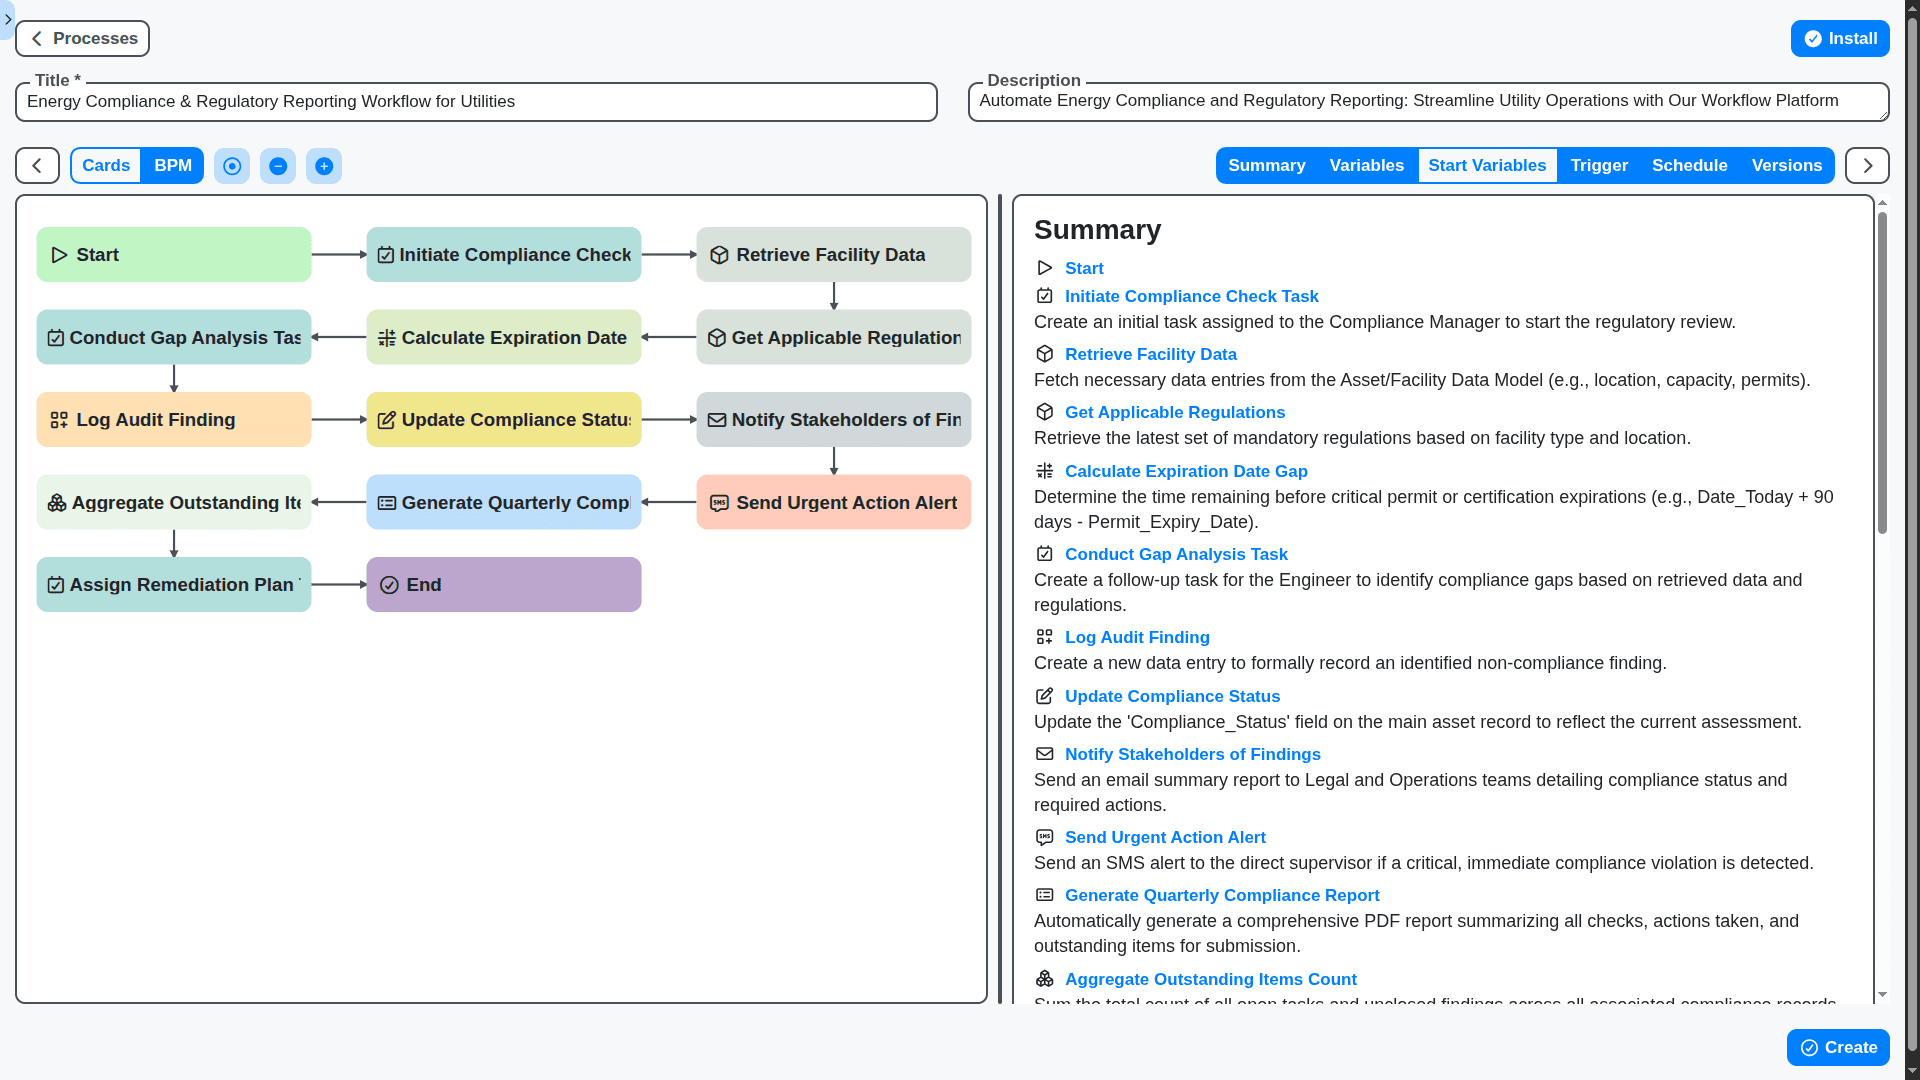Switch to Cards view

click(105, 165)
